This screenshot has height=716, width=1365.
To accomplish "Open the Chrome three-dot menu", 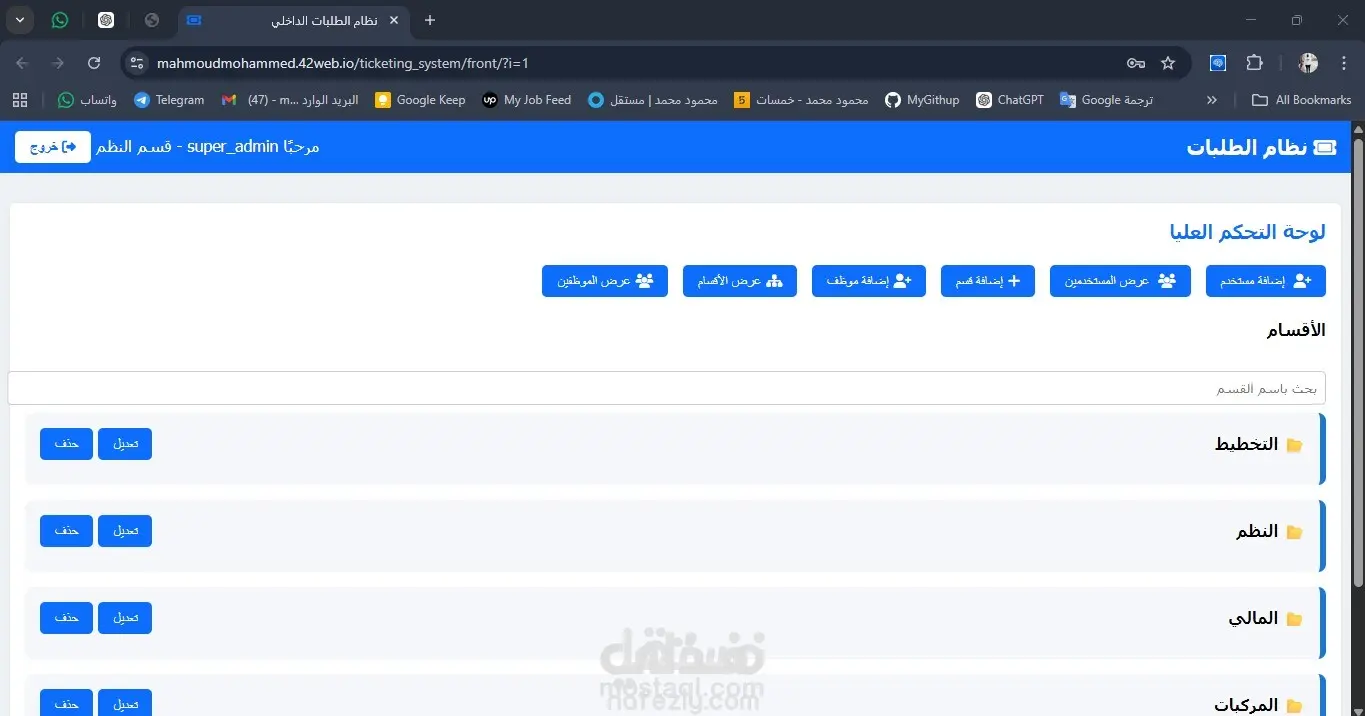I will [1342, 63].
